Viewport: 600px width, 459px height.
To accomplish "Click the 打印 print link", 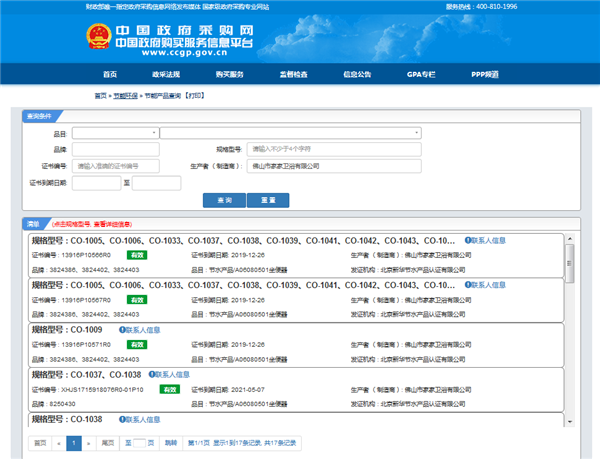I will click(195, 96).
